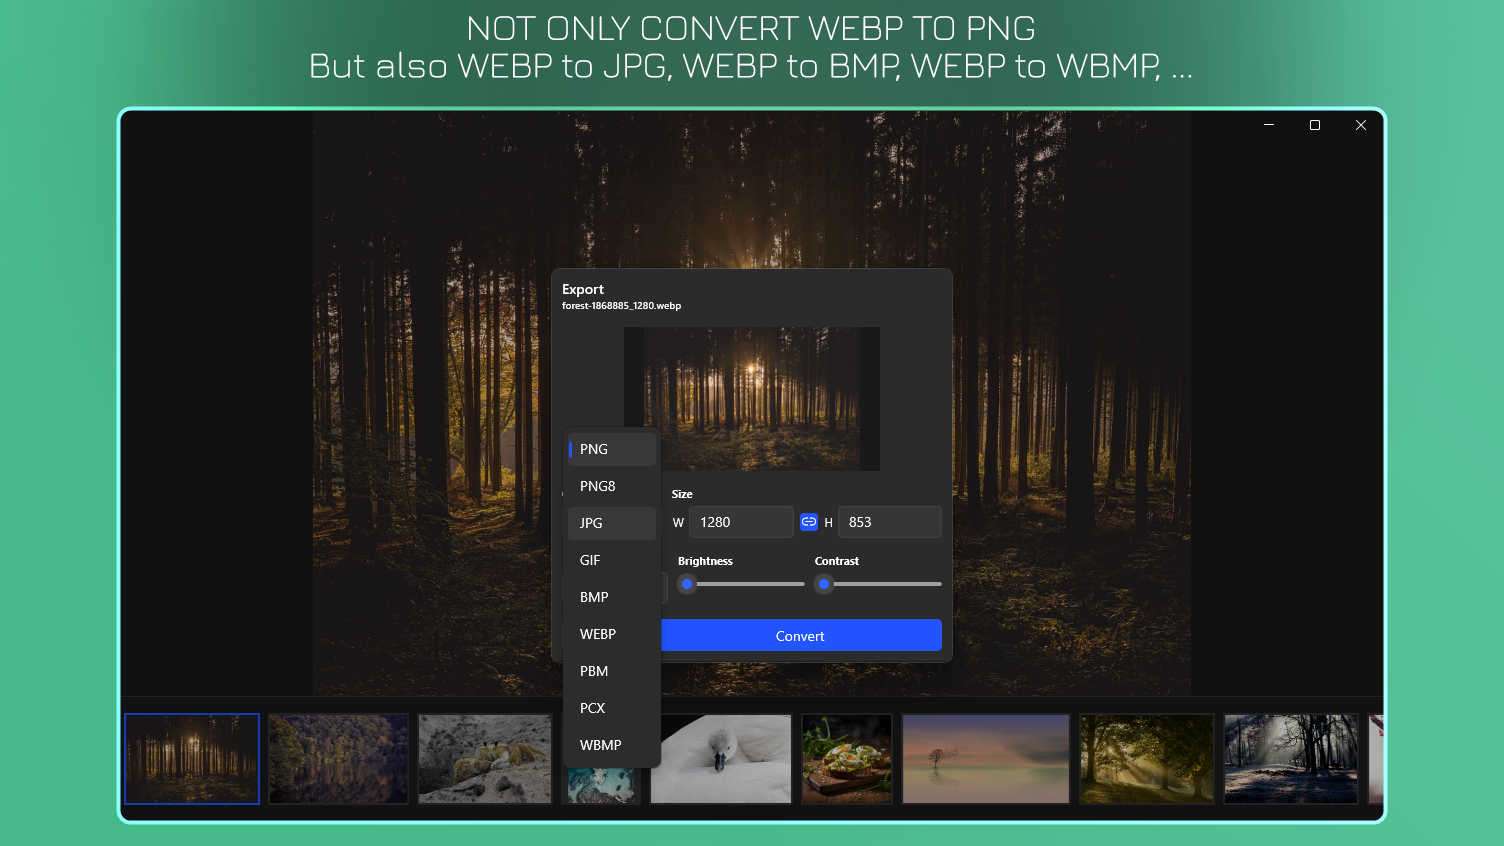Click the file name forest-1868885_1280.webp

tap(621, 306)
